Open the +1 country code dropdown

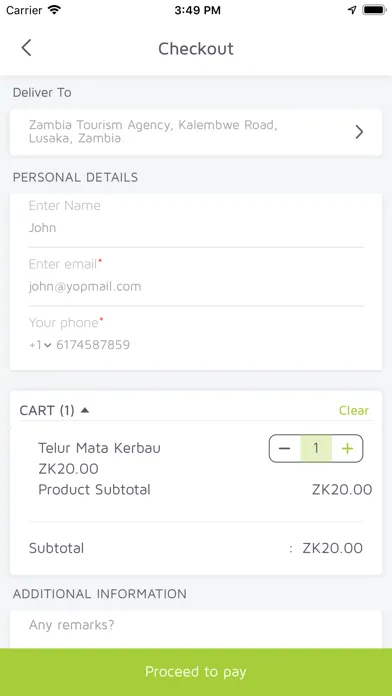pos(40,345)
